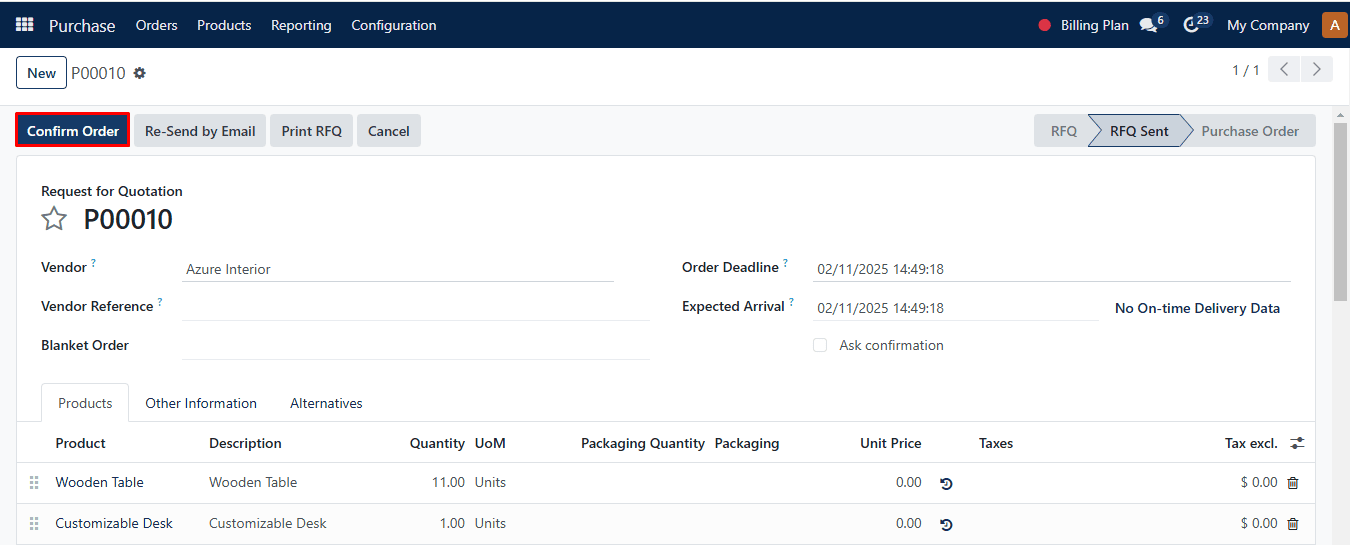Click the Customizable Desk product cell
1350x545 pixels.
114,523
